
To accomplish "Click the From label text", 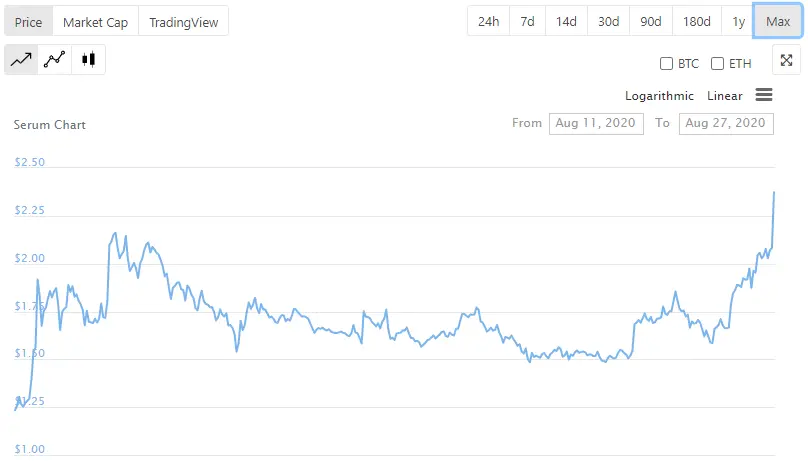I will (527, 123).
